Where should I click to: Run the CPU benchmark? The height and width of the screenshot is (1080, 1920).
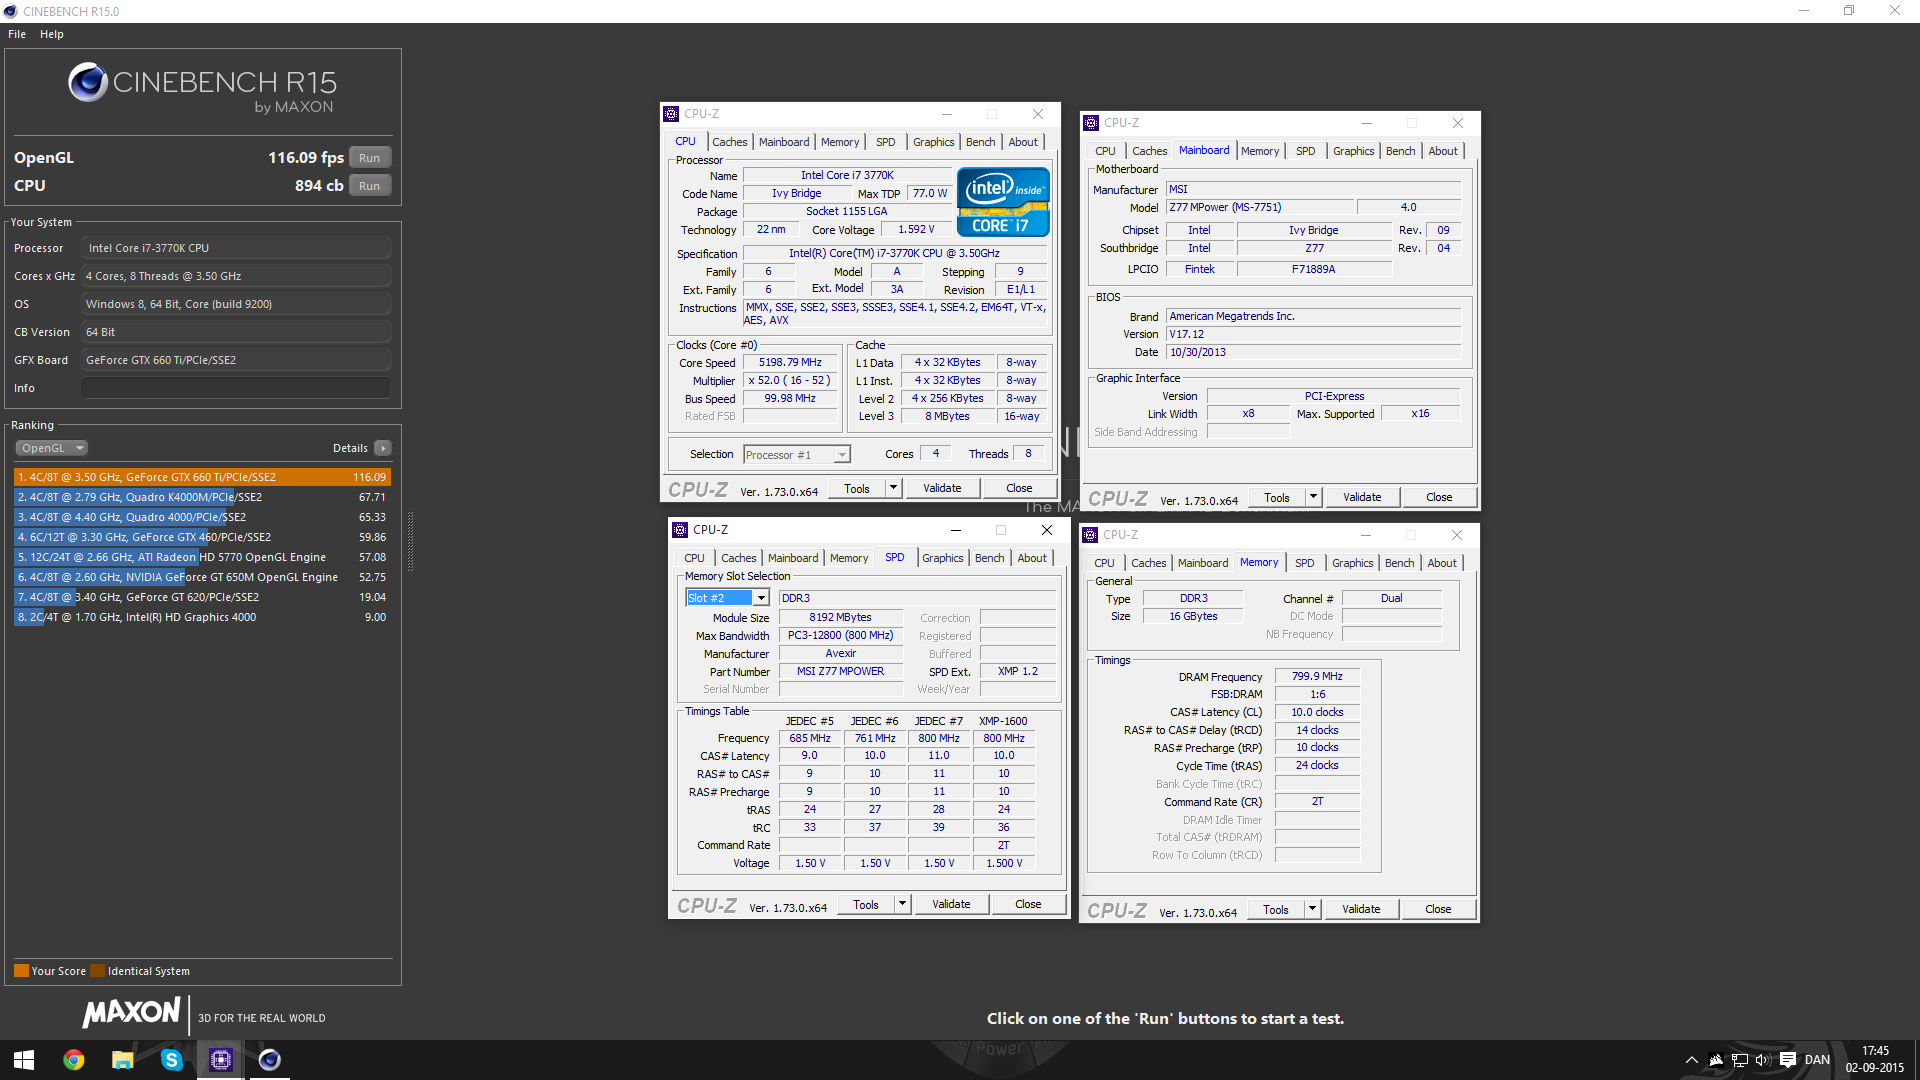[370, 186]
